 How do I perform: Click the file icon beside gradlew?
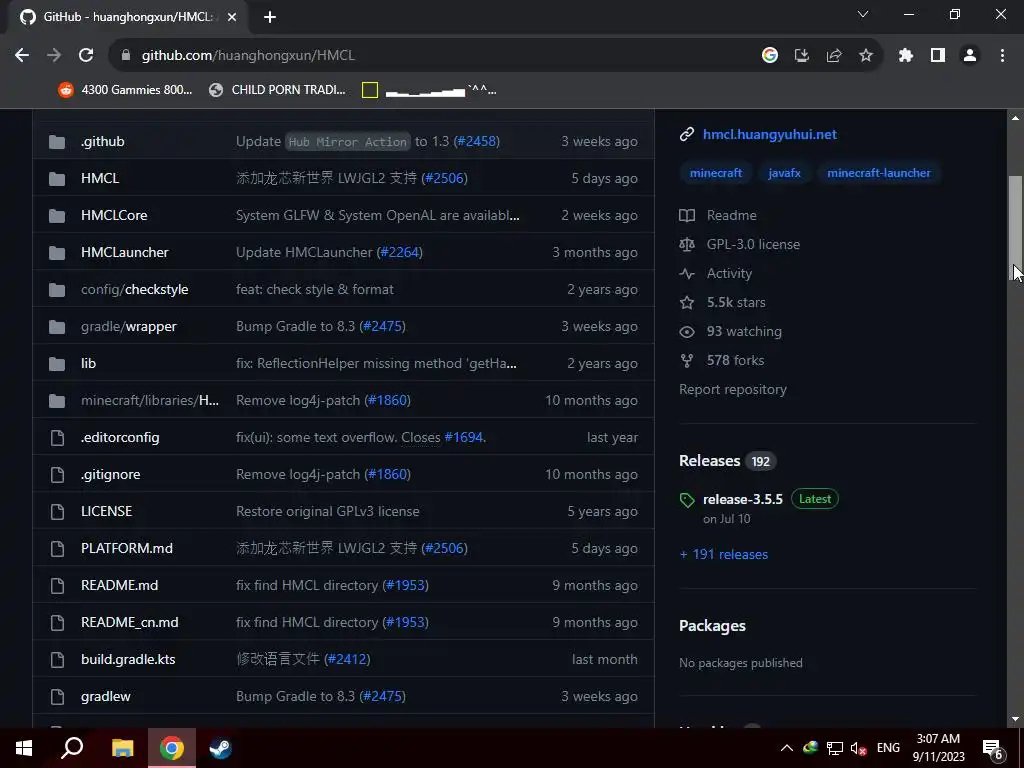tap(57, 697)
